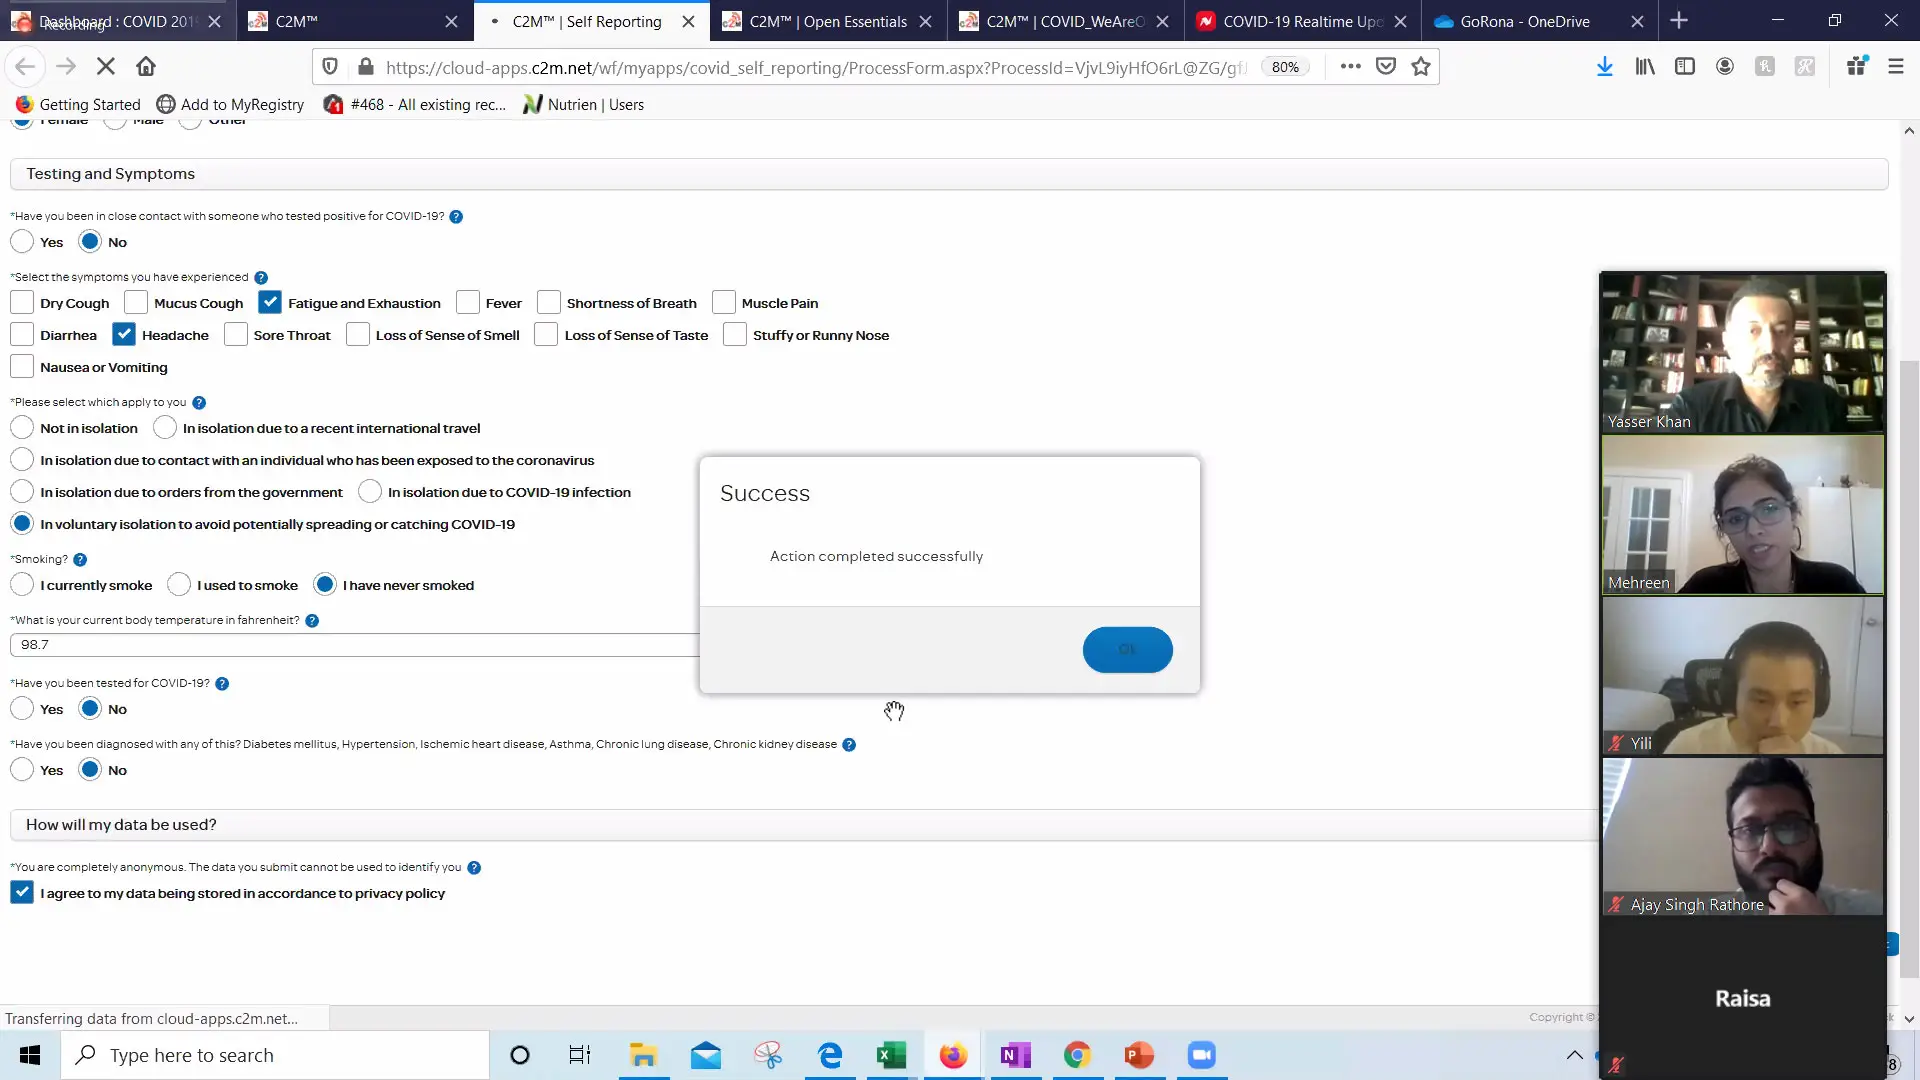Open page actions three-dot menu
The image size is (1920, 1080).
[x=1350, y=67]
